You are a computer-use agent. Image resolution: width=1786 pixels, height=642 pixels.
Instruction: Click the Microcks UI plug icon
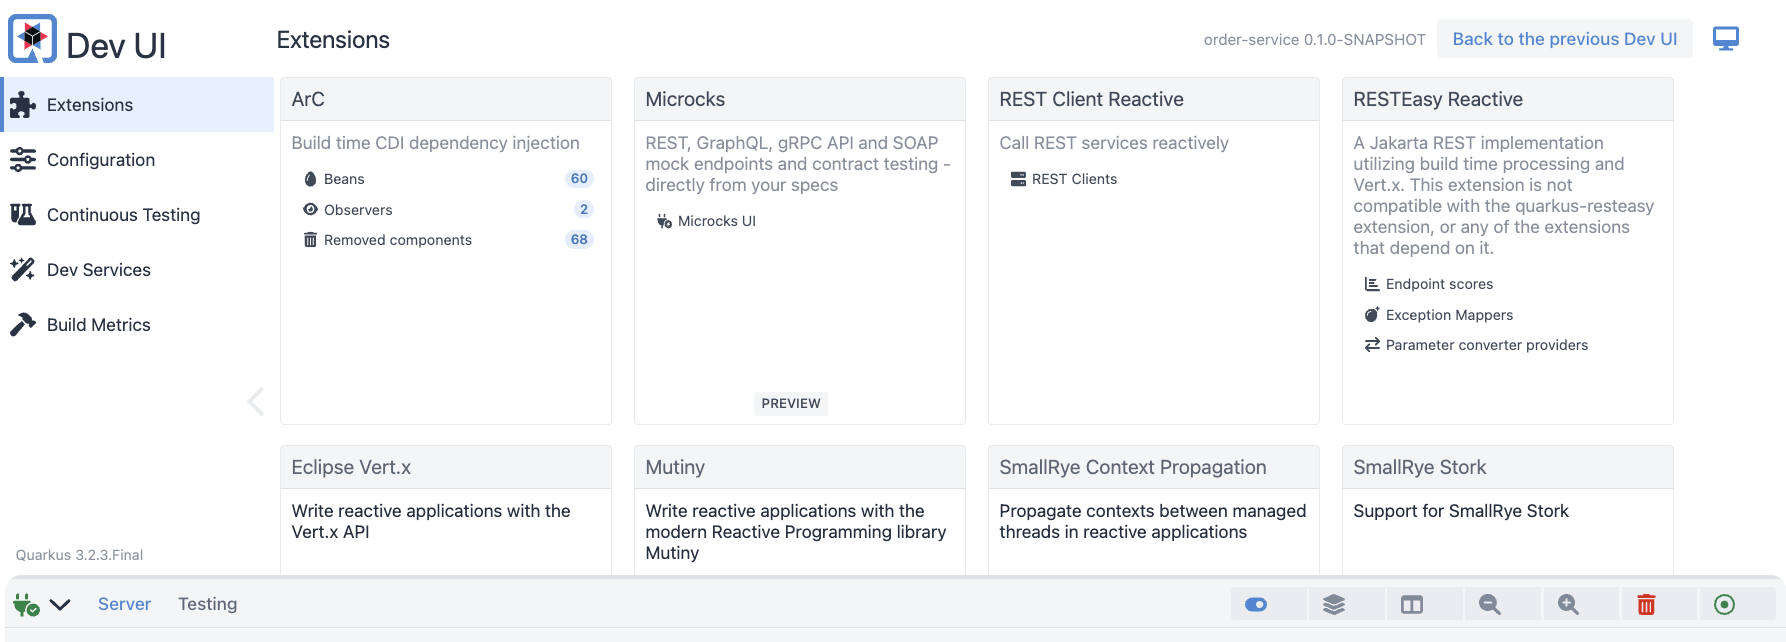(x=664, y=221)
